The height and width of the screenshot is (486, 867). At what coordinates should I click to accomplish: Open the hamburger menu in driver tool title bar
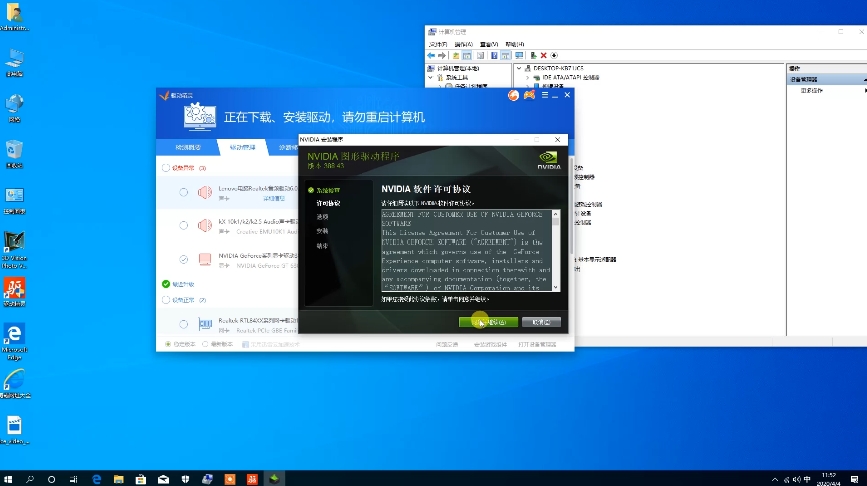[x=545, y=95]
